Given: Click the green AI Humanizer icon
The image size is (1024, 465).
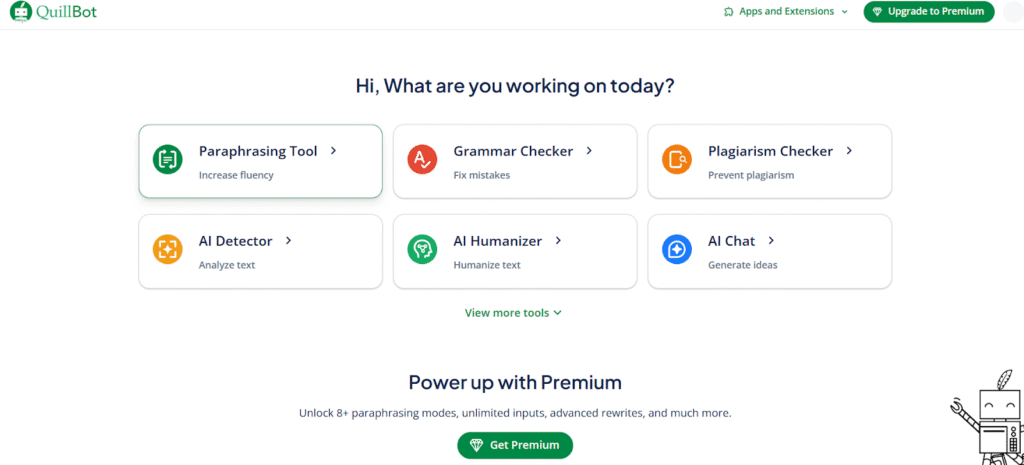Looking at the screenshot, I should click(x=423, y=249).
